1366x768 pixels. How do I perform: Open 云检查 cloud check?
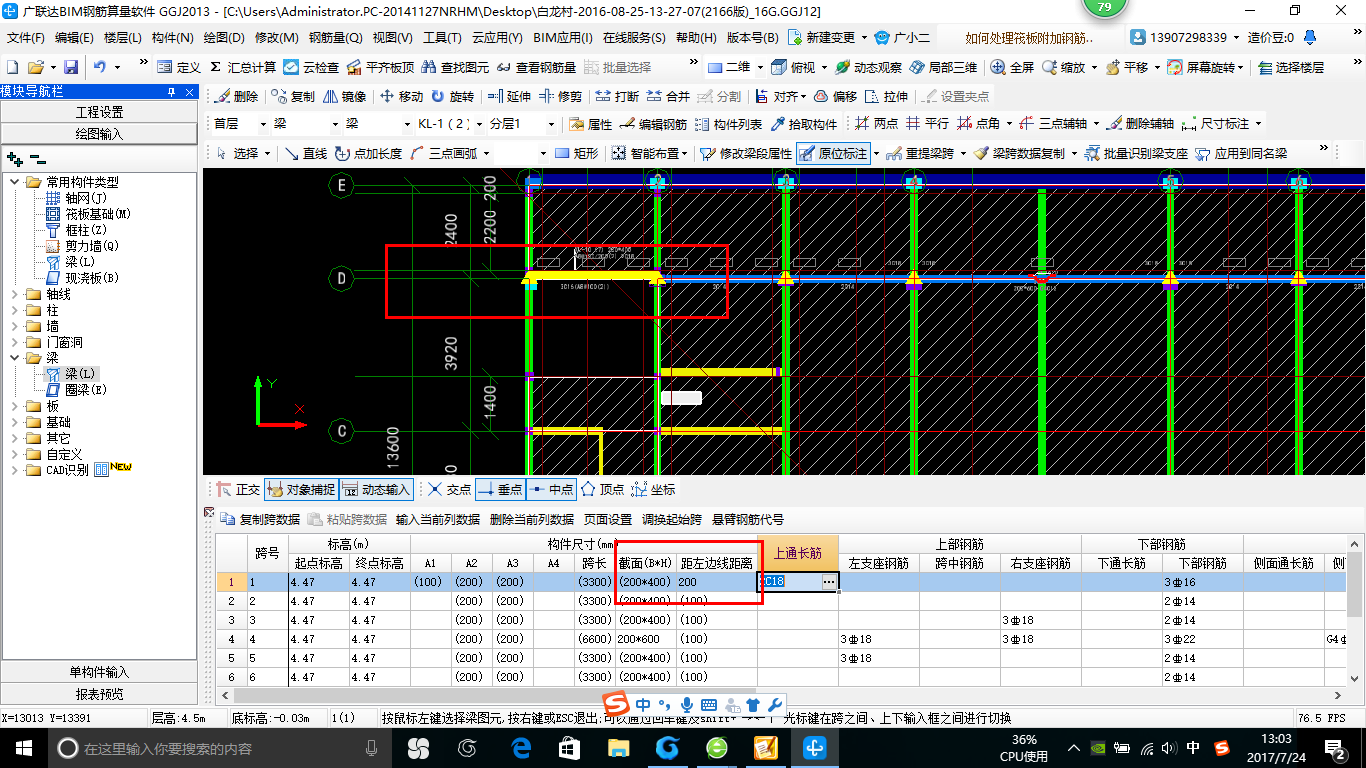[x=312, y=67]
